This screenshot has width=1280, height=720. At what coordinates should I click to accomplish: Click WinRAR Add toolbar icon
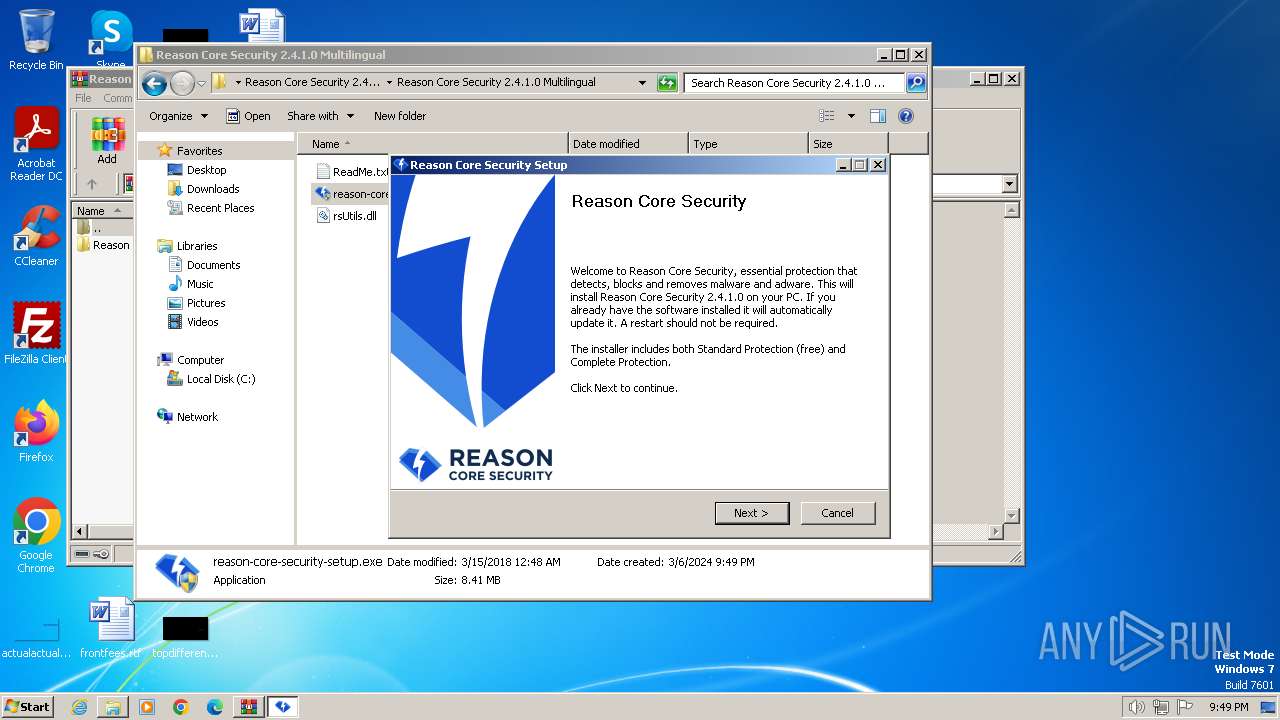[107, 140]
